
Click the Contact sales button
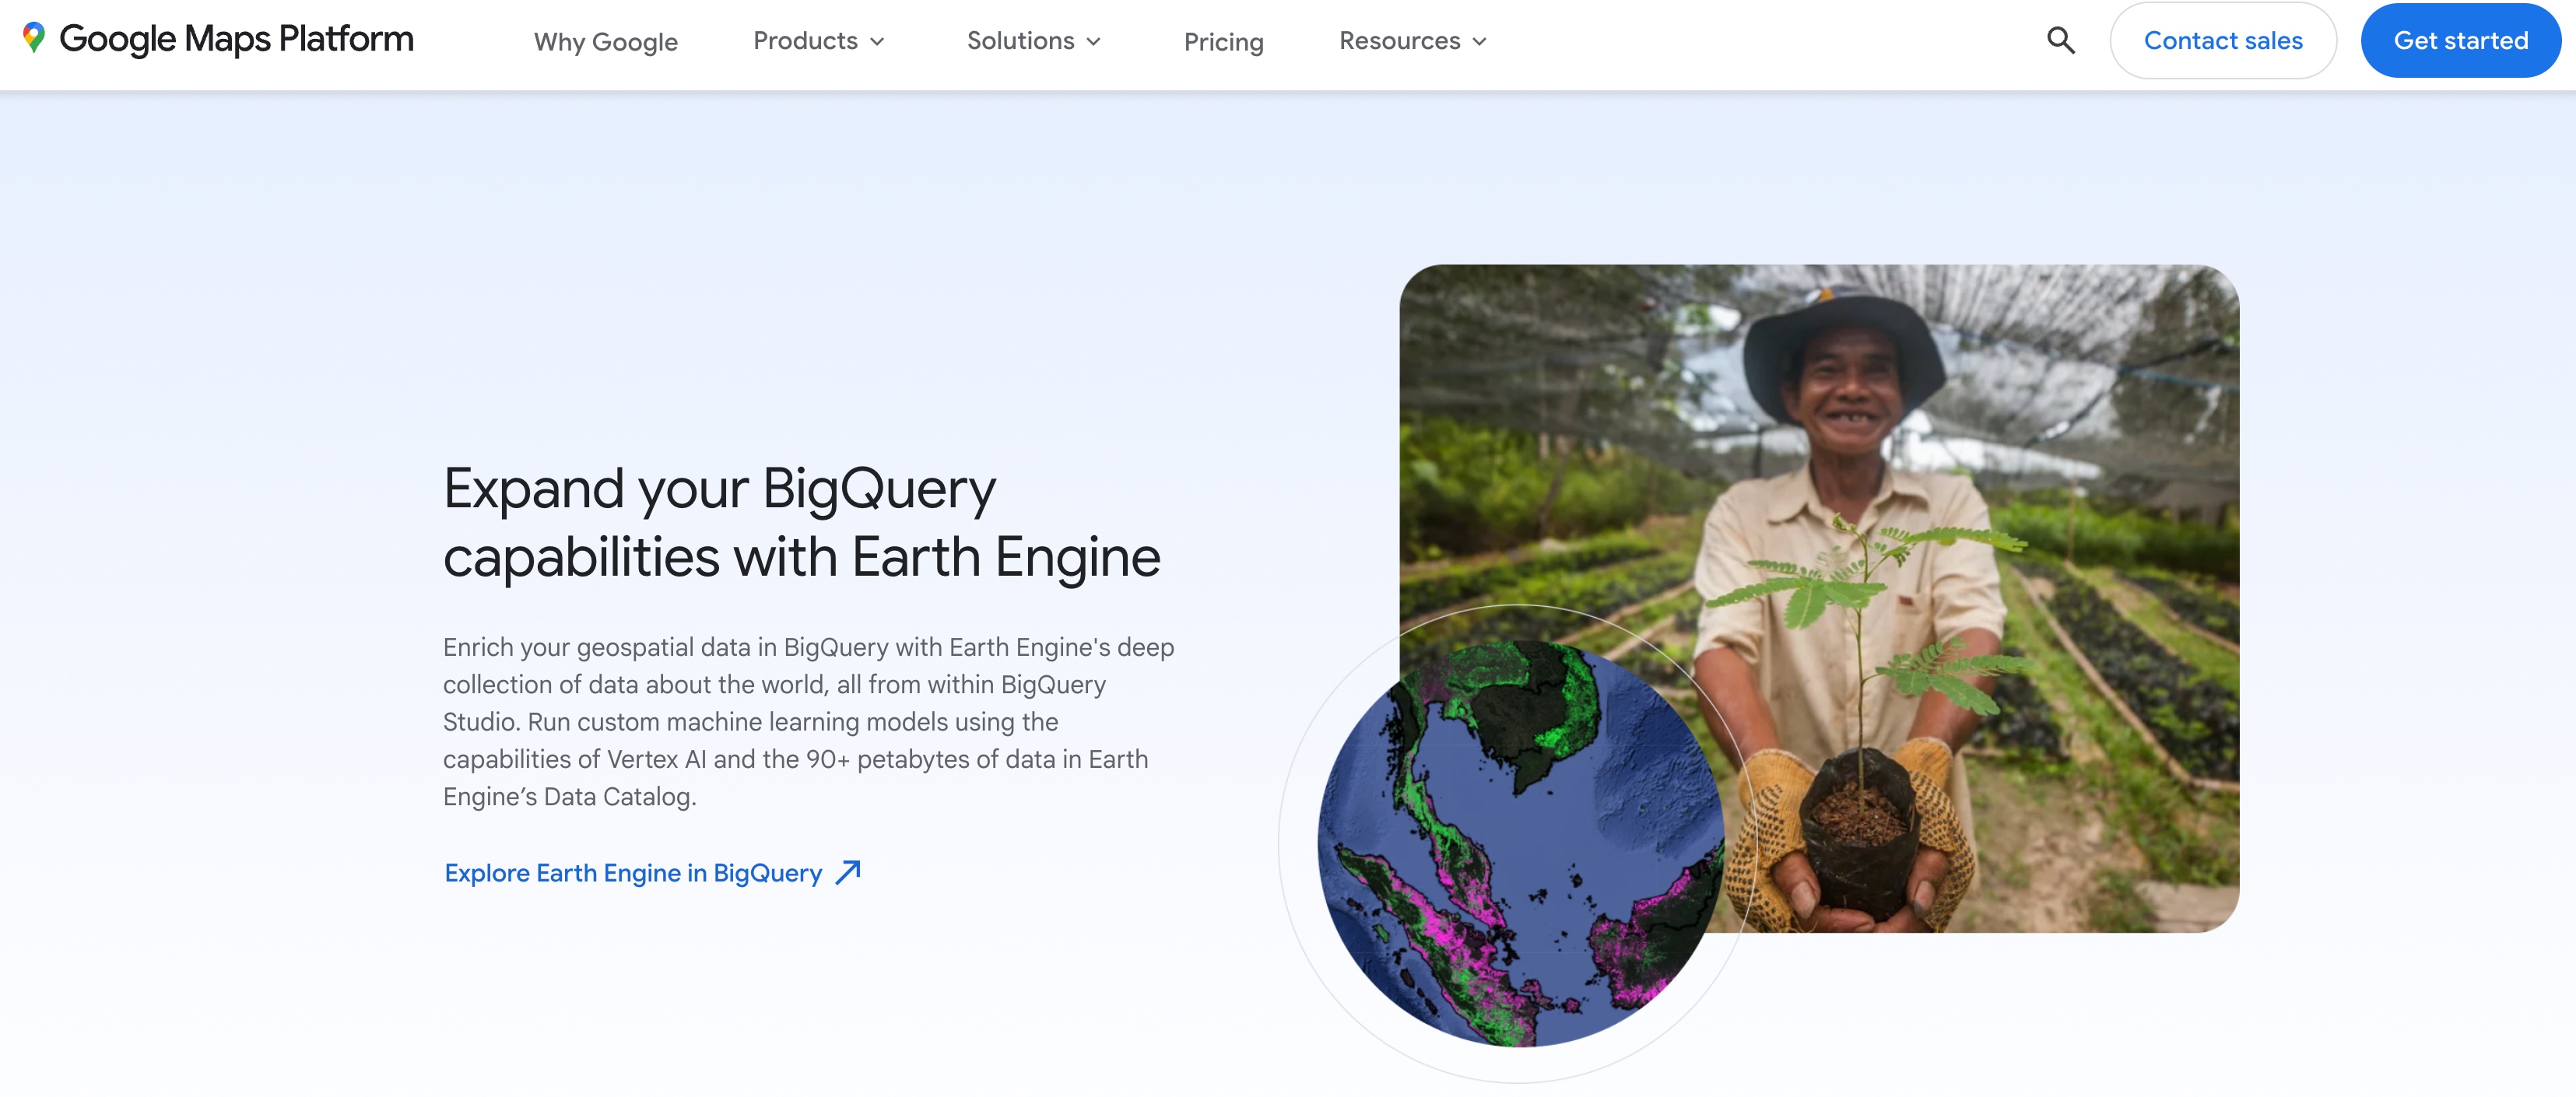2223,41
